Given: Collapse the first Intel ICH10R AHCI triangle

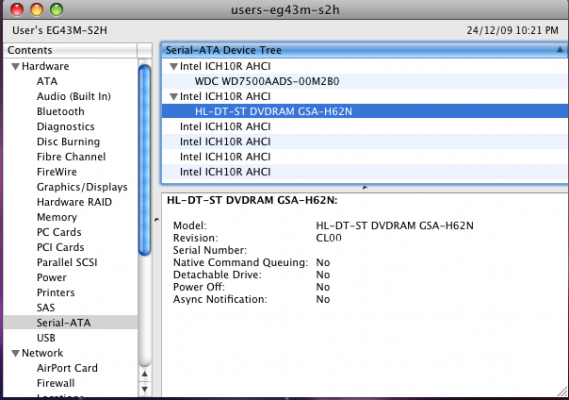Looking at the screenshot, I should (173, 66).
